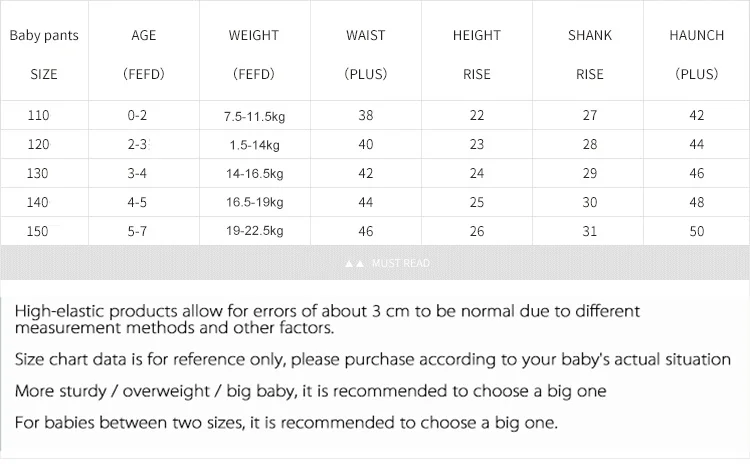Click the MUST READ banner text
750x464 pixels.
click(x=401, y=264)
